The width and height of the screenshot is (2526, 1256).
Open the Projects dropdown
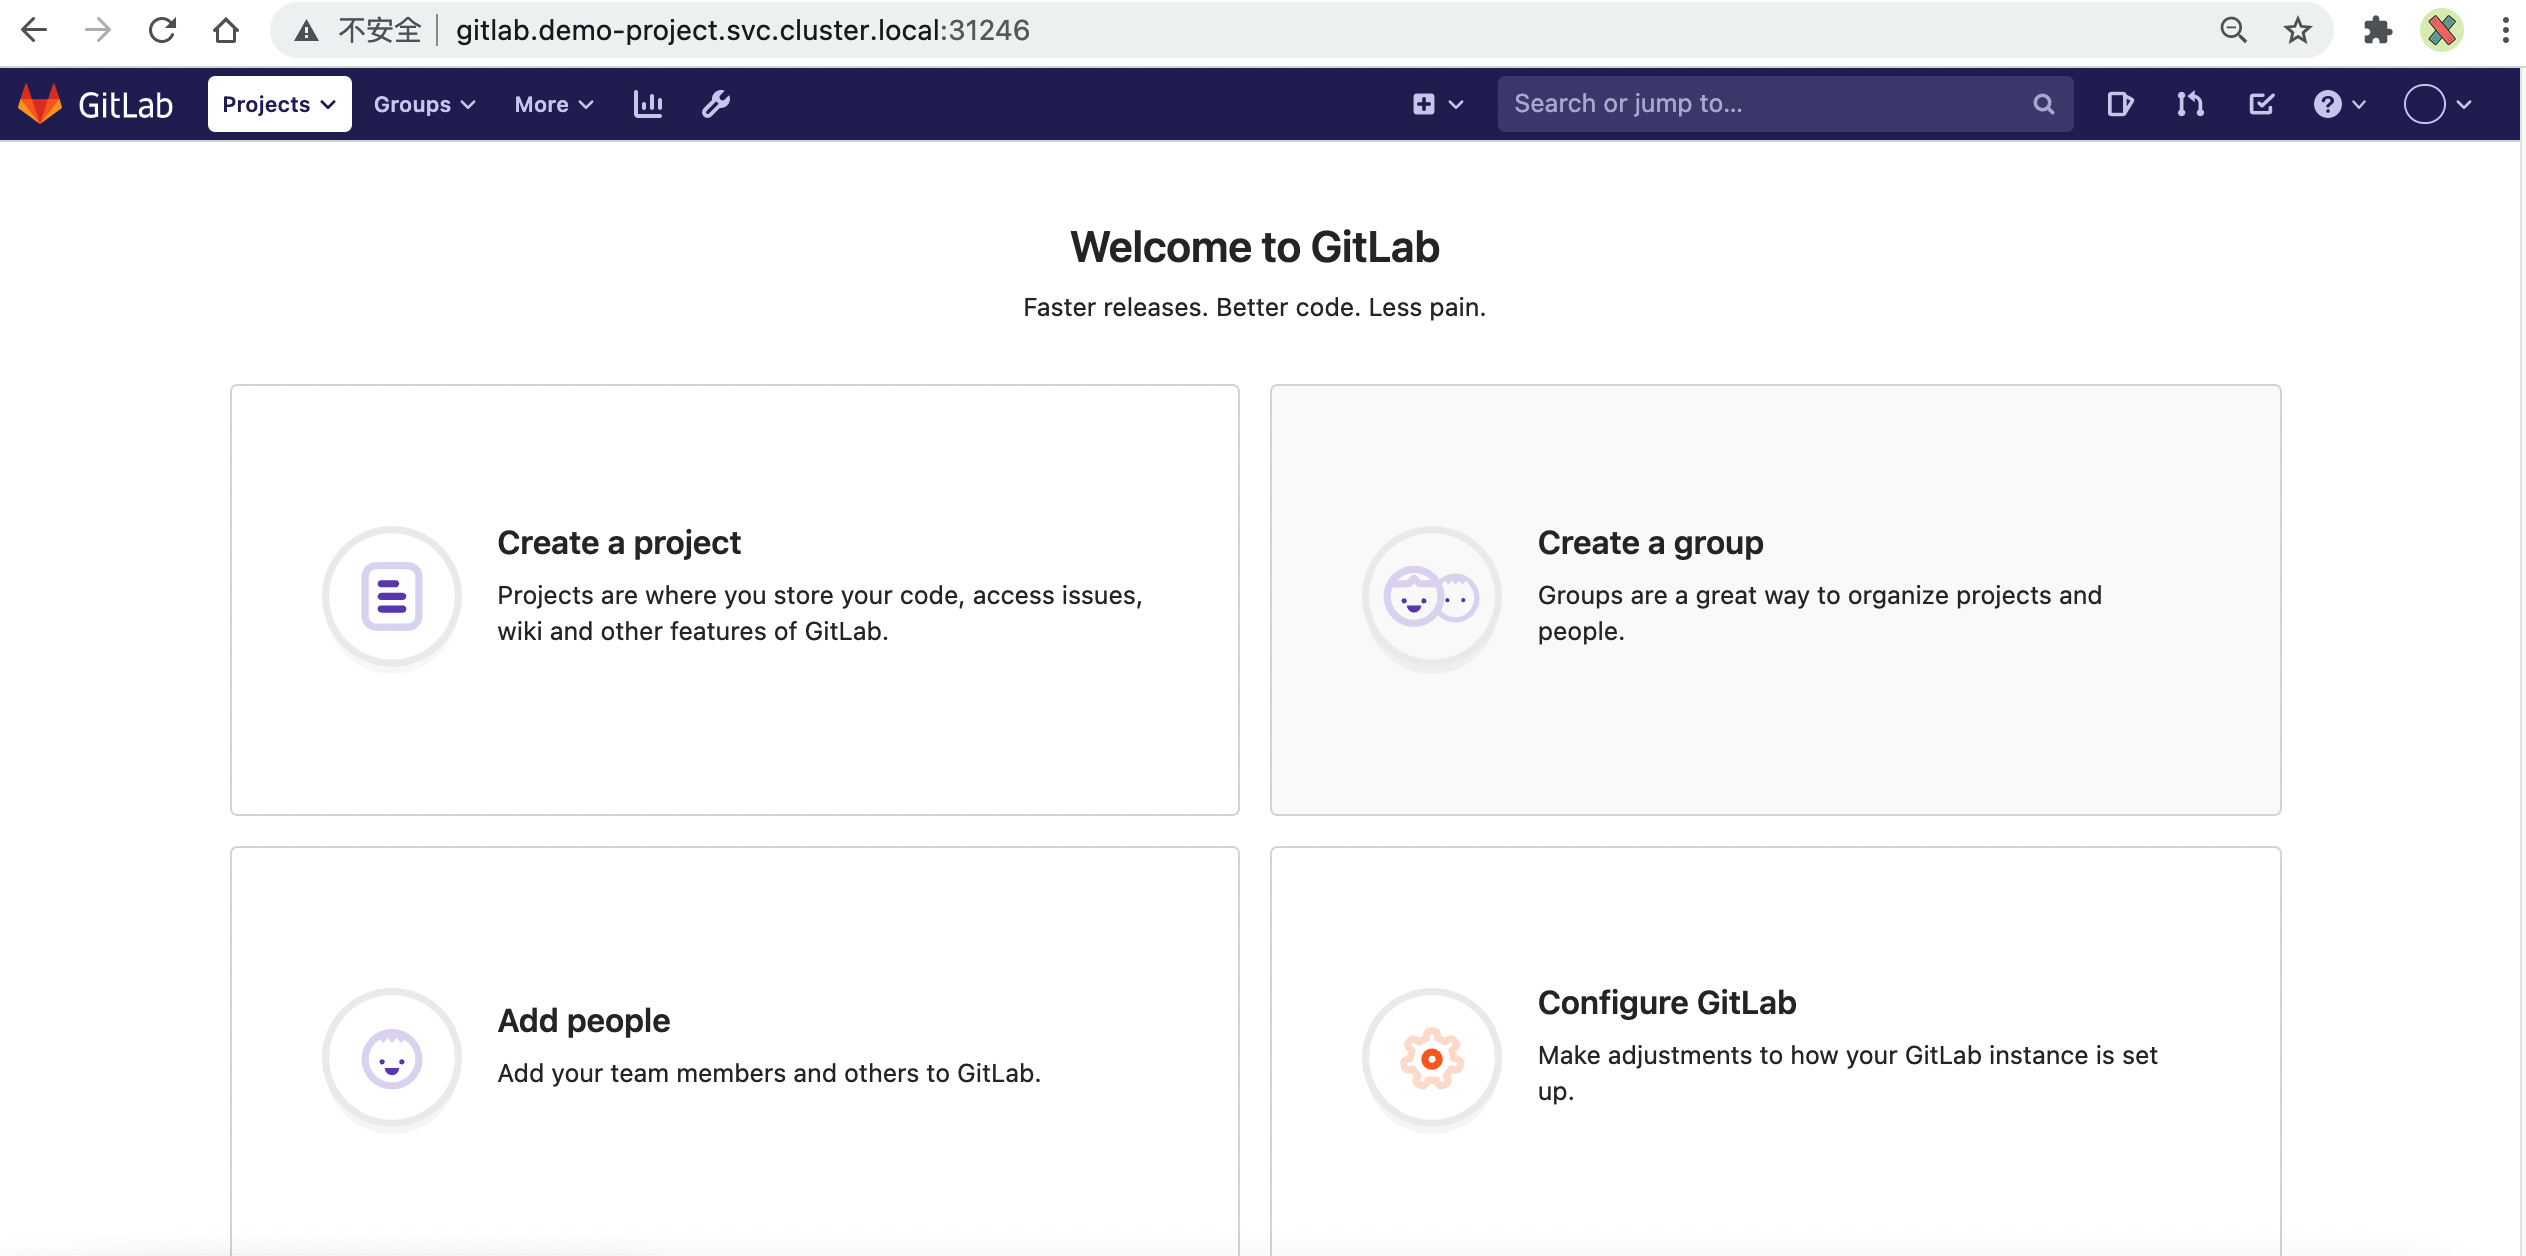click(279, 103)
